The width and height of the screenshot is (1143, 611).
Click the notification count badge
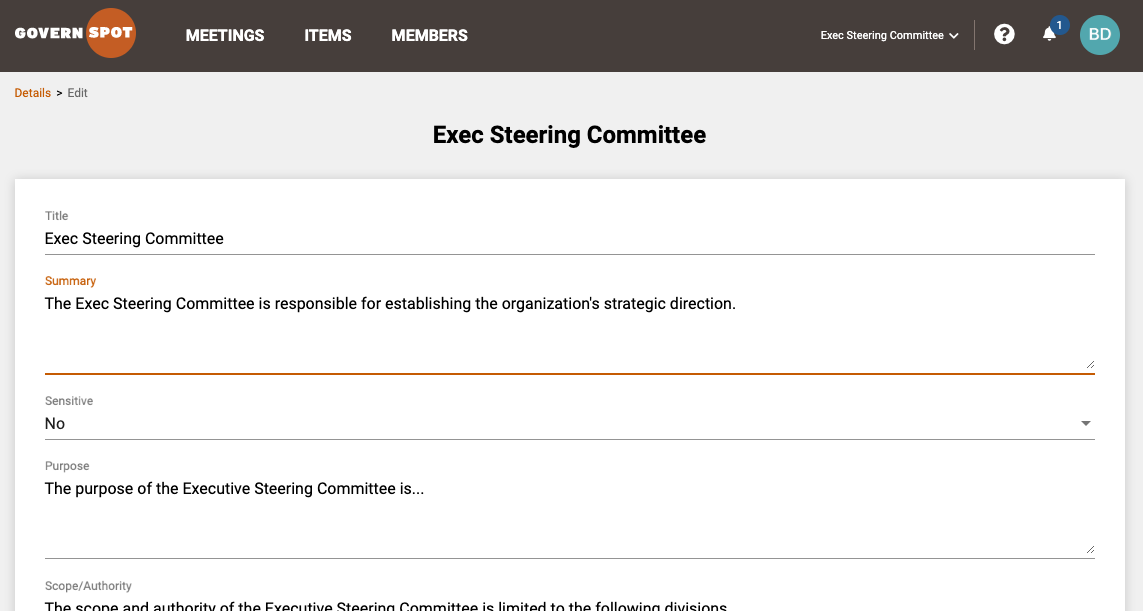[1059, 25]
